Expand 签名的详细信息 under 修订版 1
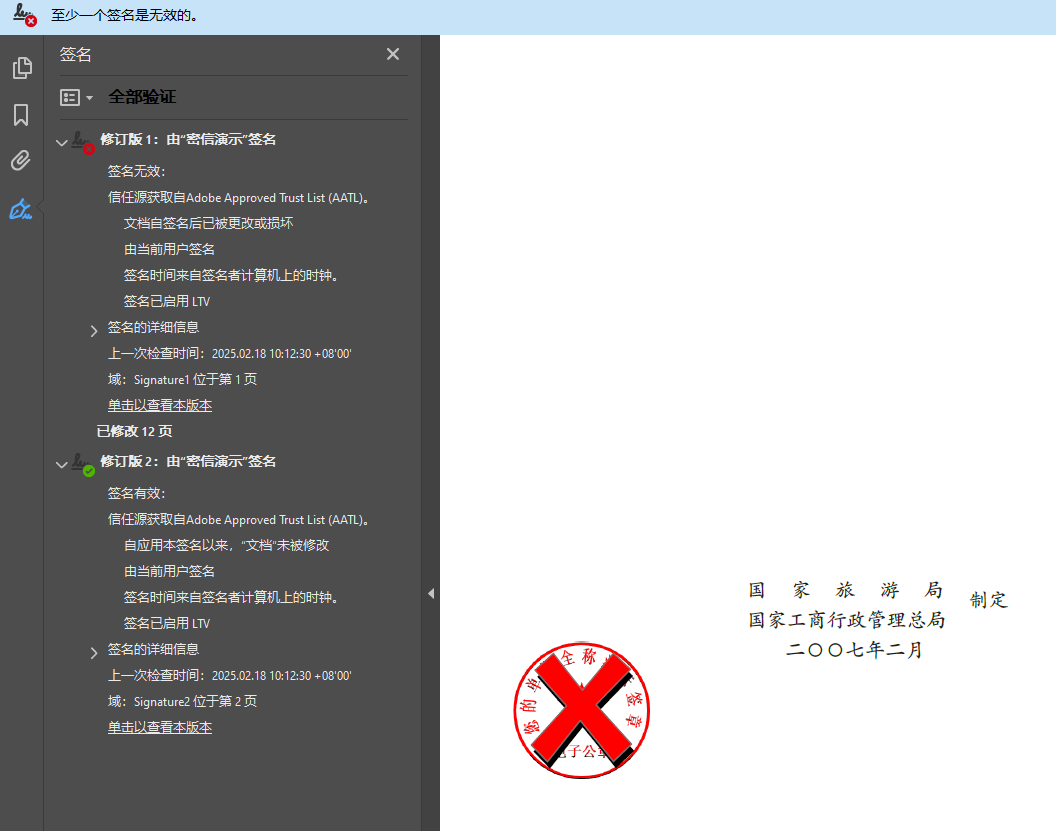 pyautogui.click(x=94, y=330)
